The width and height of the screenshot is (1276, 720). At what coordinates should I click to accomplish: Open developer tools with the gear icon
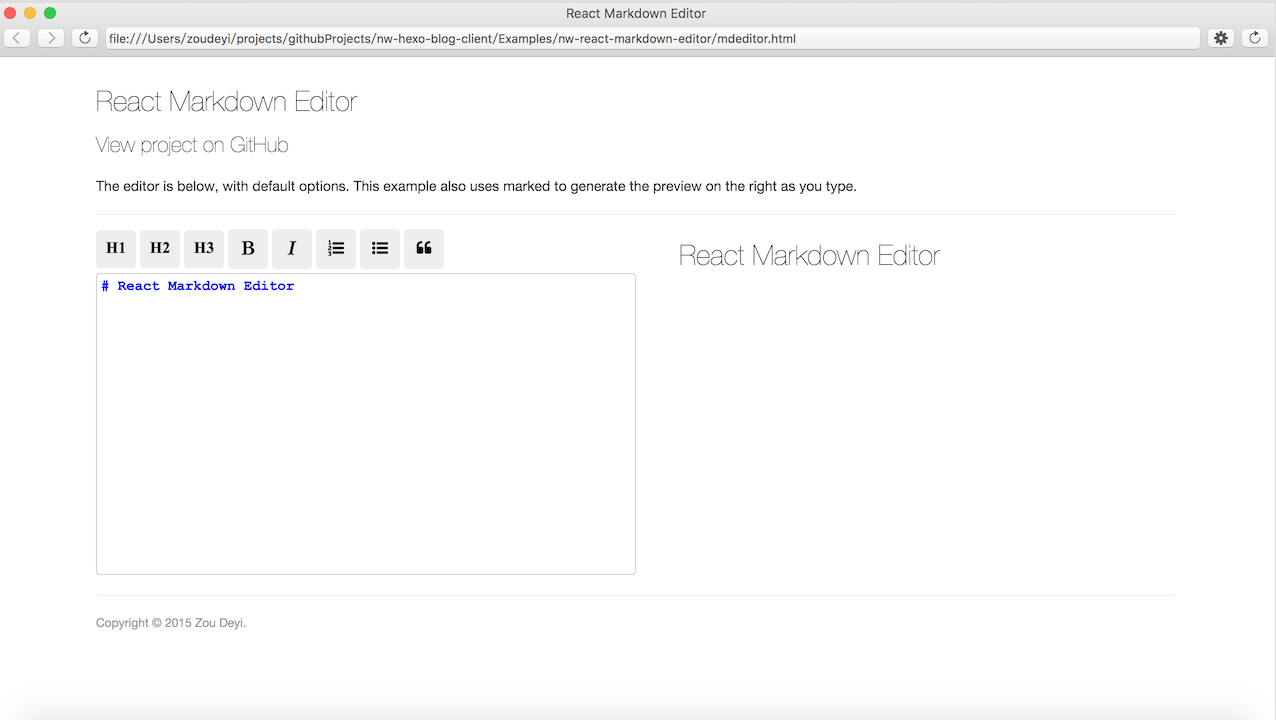pyautogui.click(x=1221, y=38)
